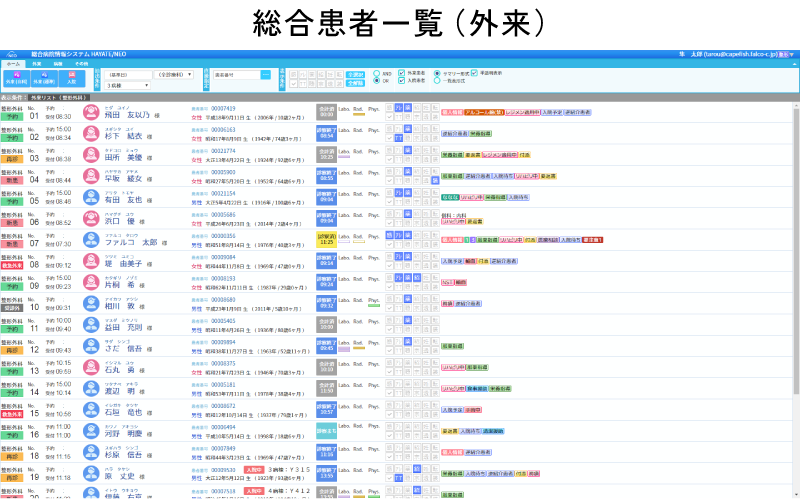800x500 pixels.
Task: Click avatar icon of patient 杉下 結衣
Action: pyautogui.click(x=91, y=134)
